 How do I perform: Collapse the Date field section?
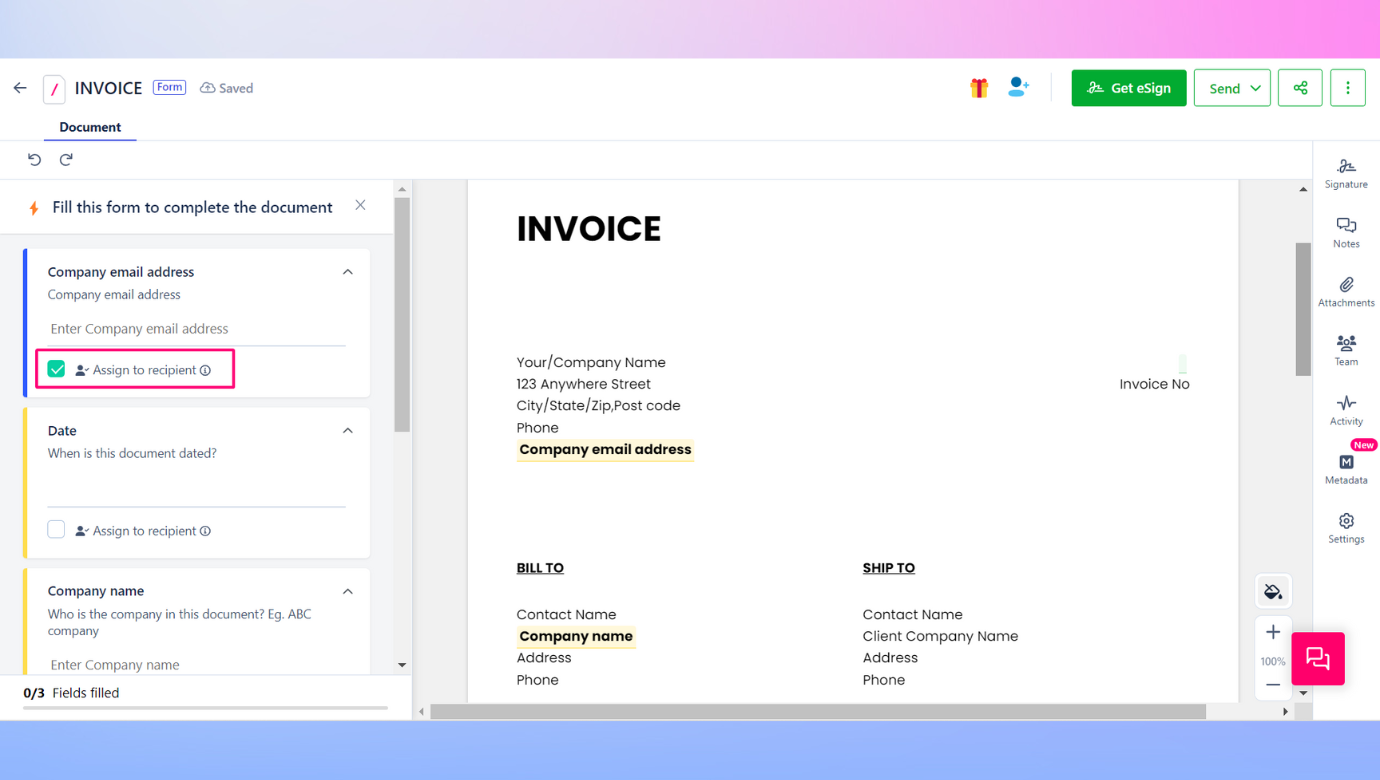tap(347, 430)
